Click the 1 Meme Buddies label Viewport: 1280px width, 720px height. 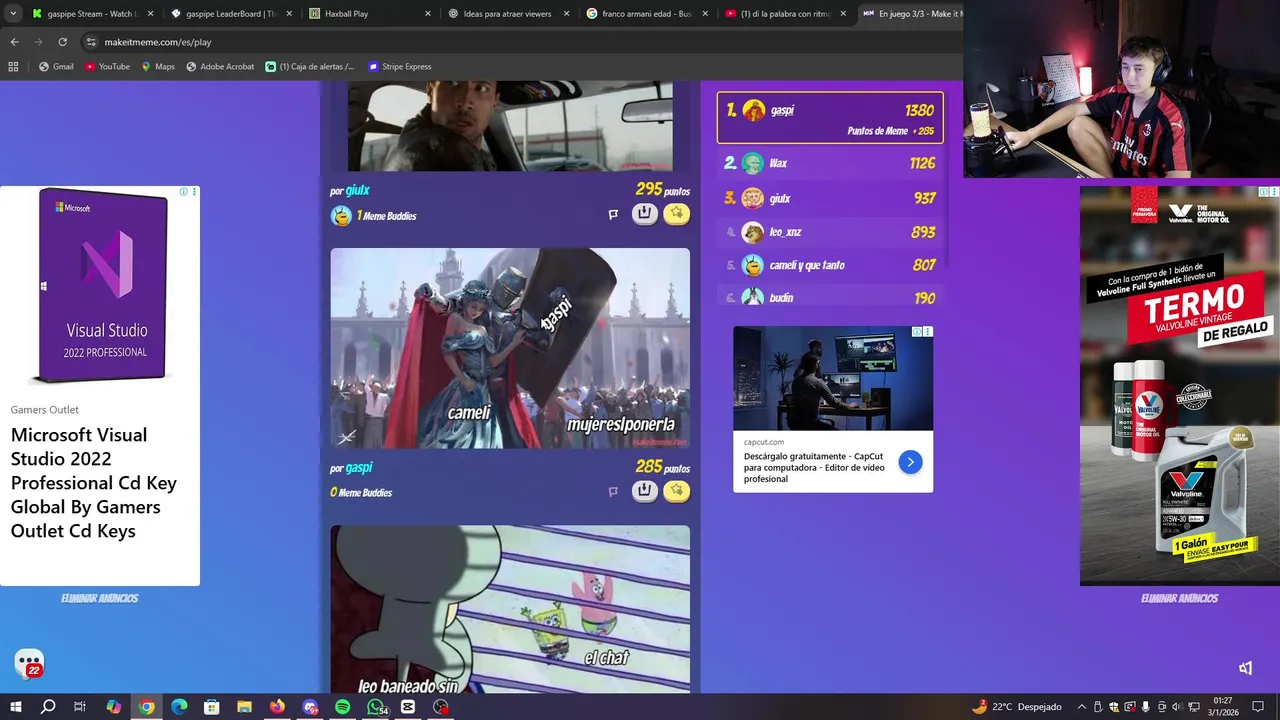coord(386,216)
